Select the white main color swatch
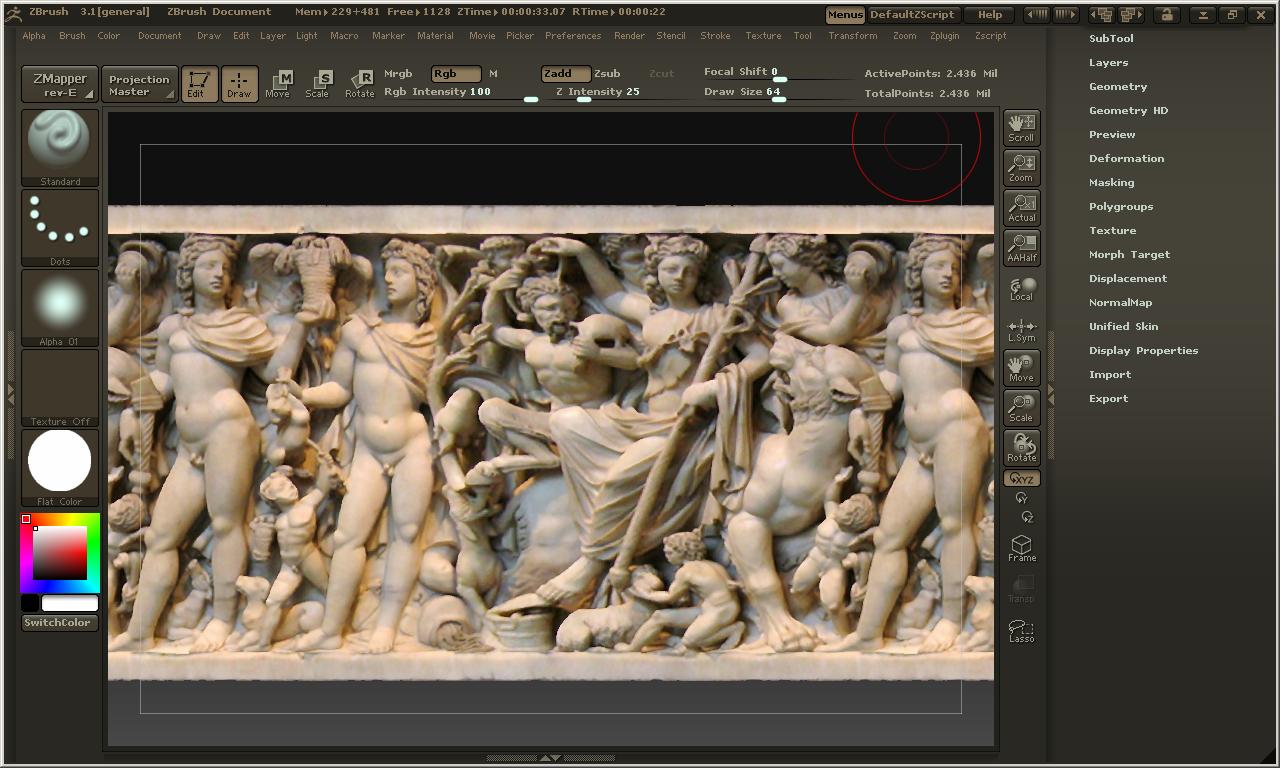 point(70,603)
